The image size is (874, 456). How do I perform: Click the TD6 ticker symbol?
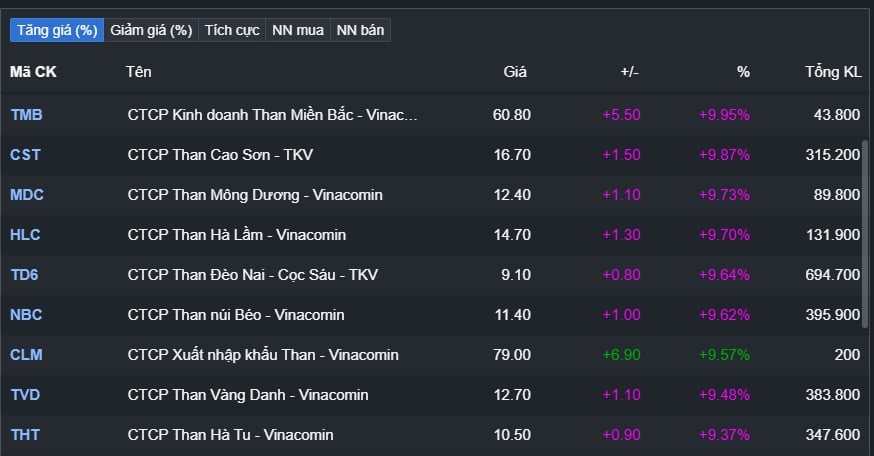pyautogui.click(x=24, y=275)
